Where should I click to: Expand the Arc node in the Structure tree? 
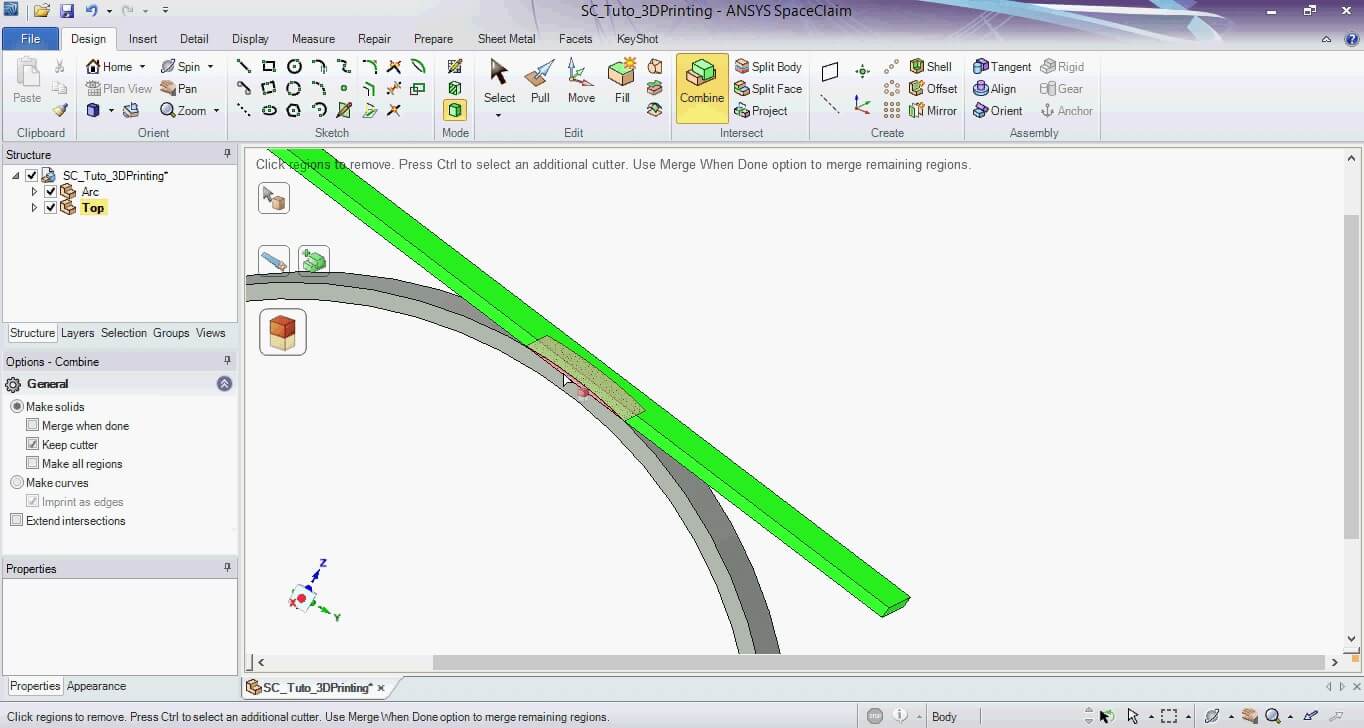(33, 191)
